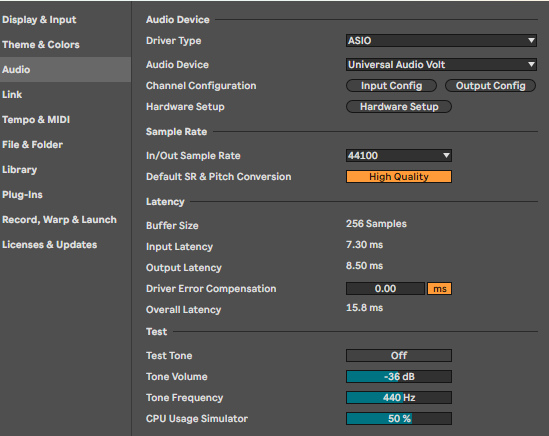Open the Display & Input preferences tab
This screenshot has height=436, width=549.
[x=65, y=20]
